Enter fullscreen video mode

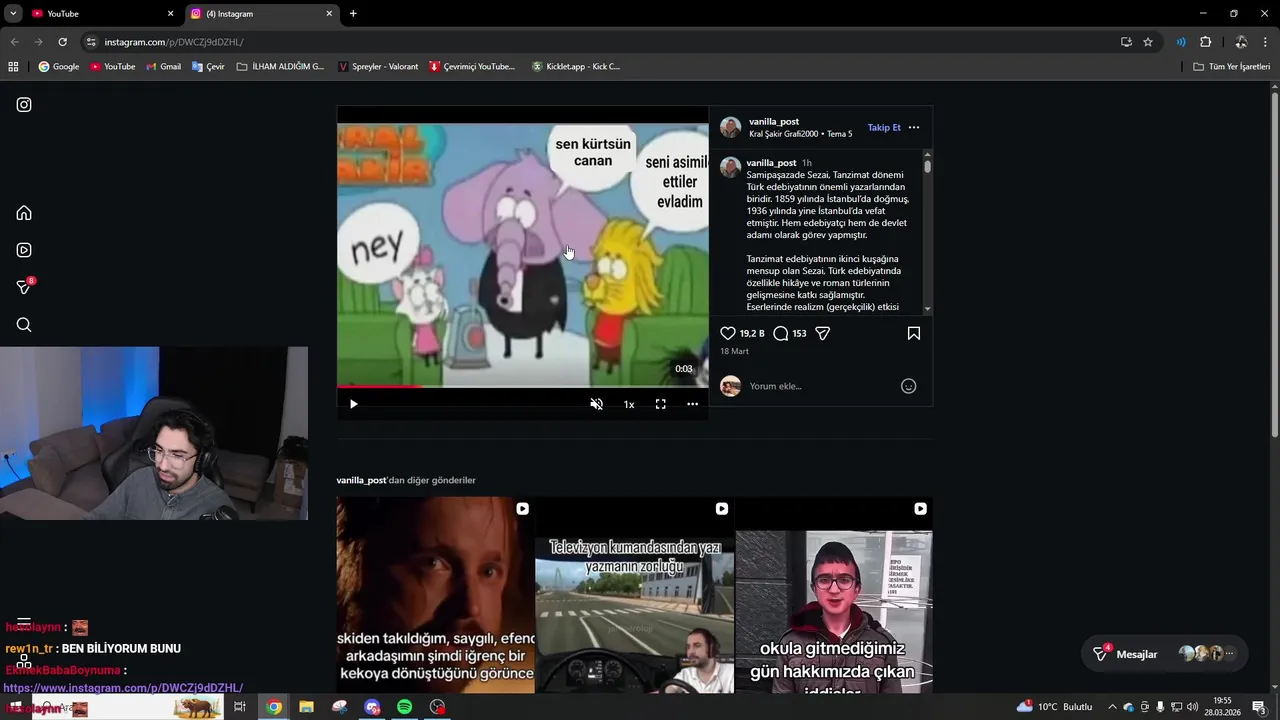coord(661,404)
